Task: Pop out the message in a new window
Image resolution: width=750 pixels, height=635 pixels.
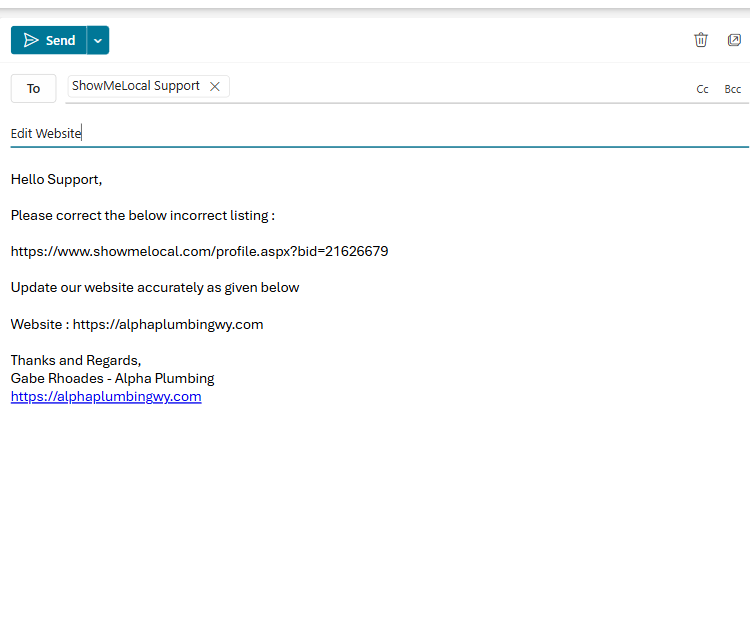Action: click(734, 40)
